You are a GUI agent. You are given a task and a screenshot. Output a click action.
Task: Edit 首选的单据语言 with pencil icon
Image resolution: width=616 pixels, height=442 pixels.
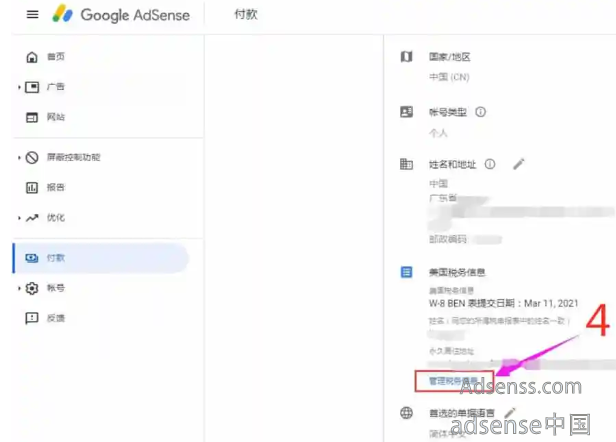point(510,413)
